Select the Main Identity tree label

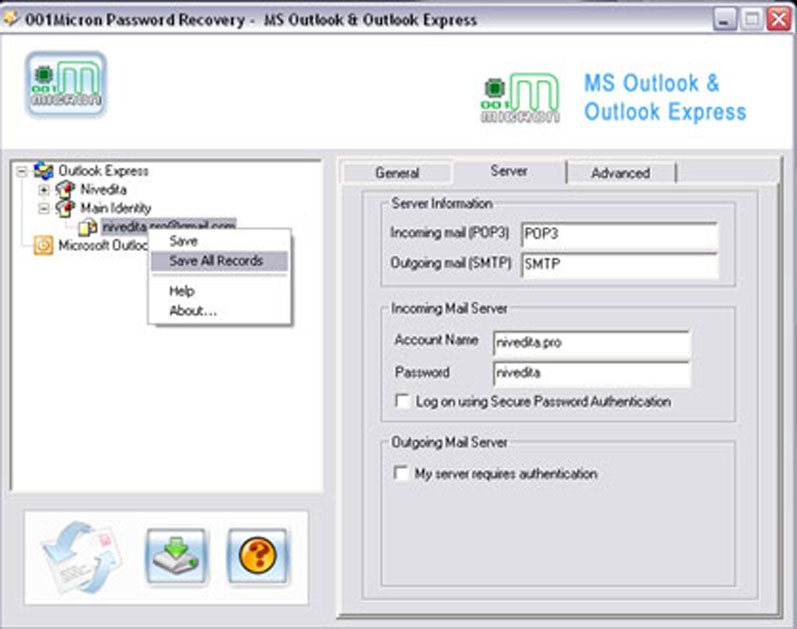pyautogui.click(x=115, y=208)
